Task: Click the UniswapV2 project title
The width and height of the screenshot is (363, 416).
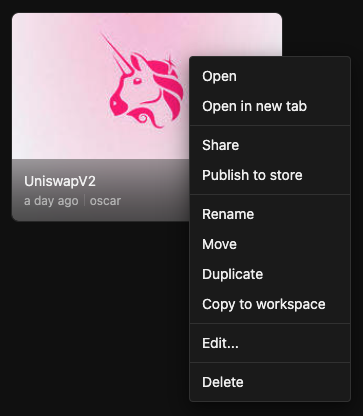Action: click(60, 181)
